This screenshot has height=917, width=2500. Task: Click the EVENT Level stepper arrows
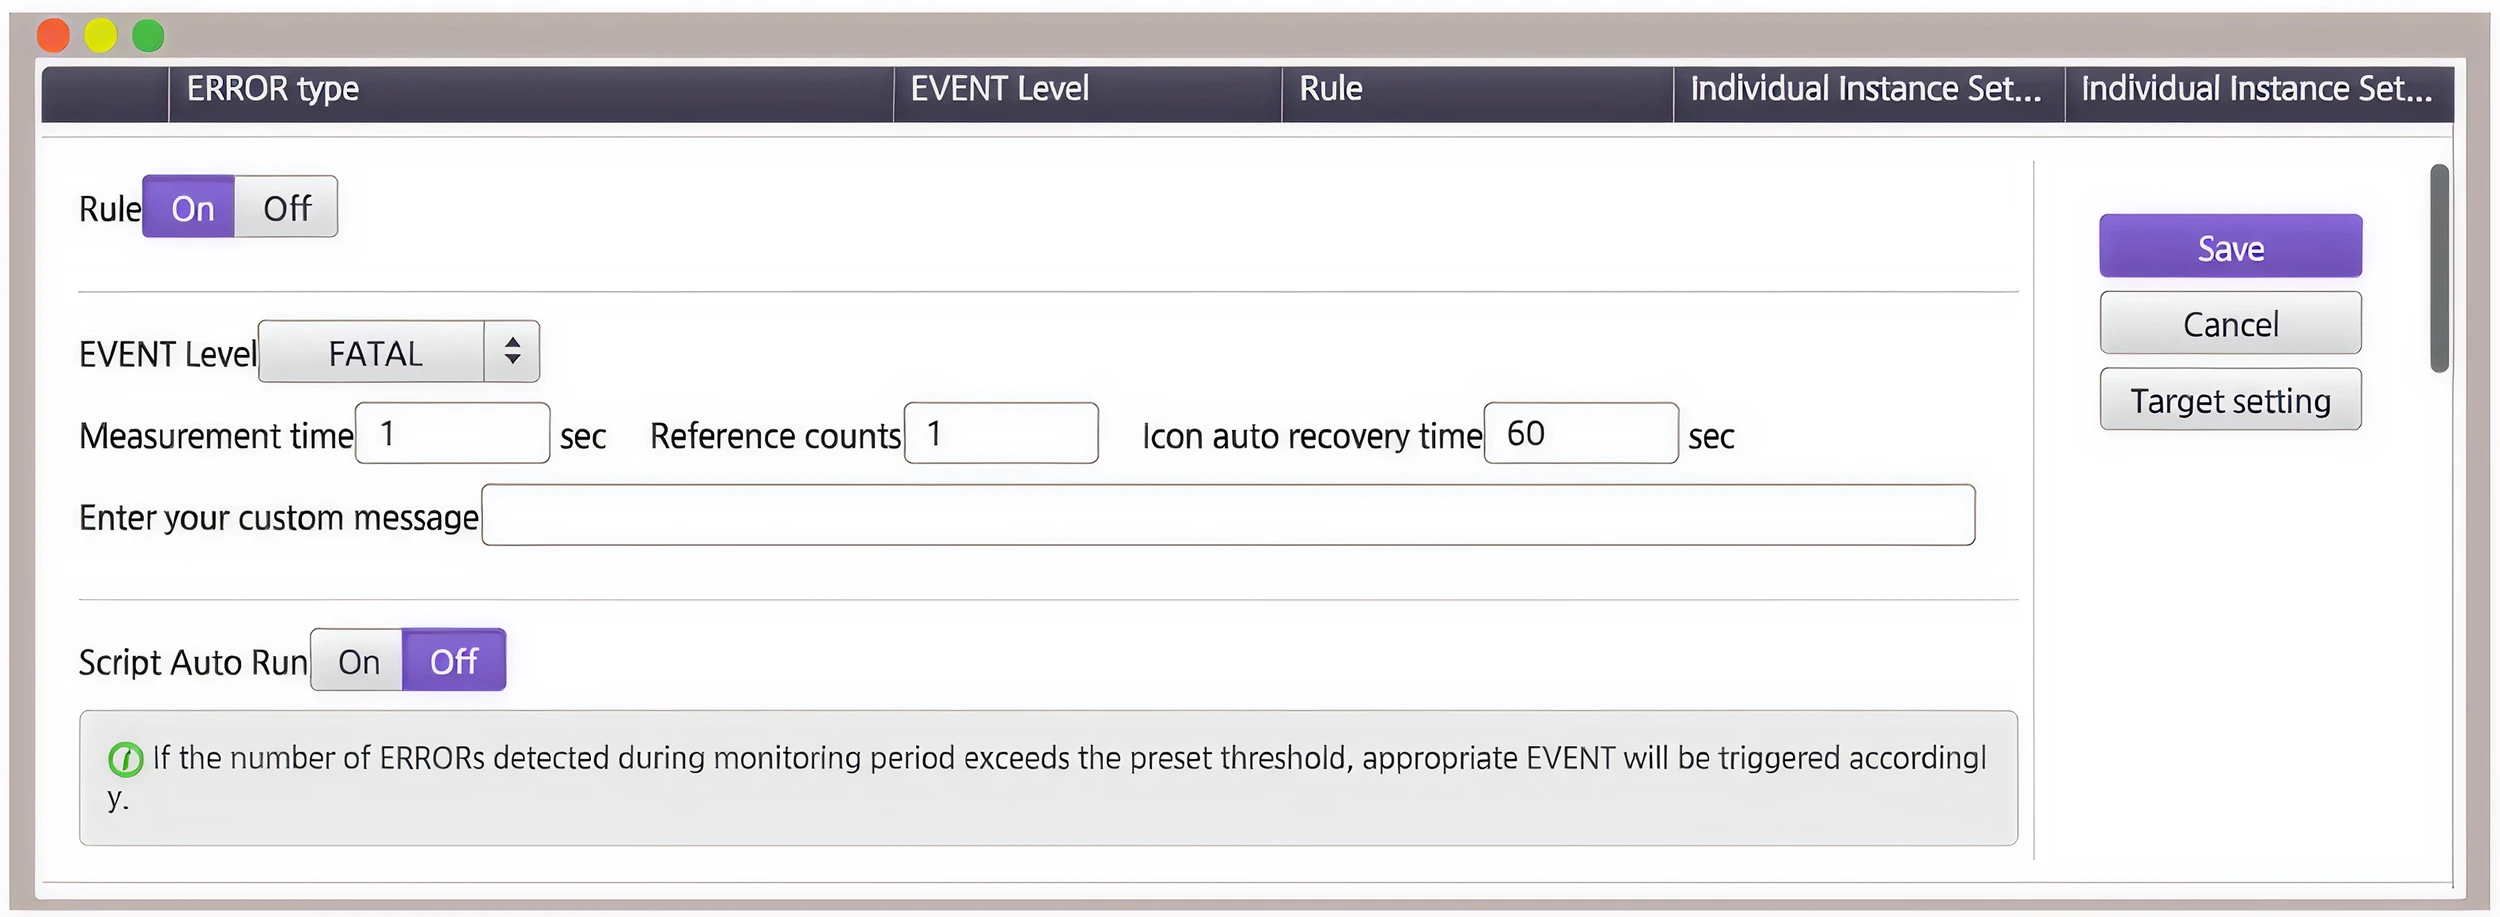512,351
